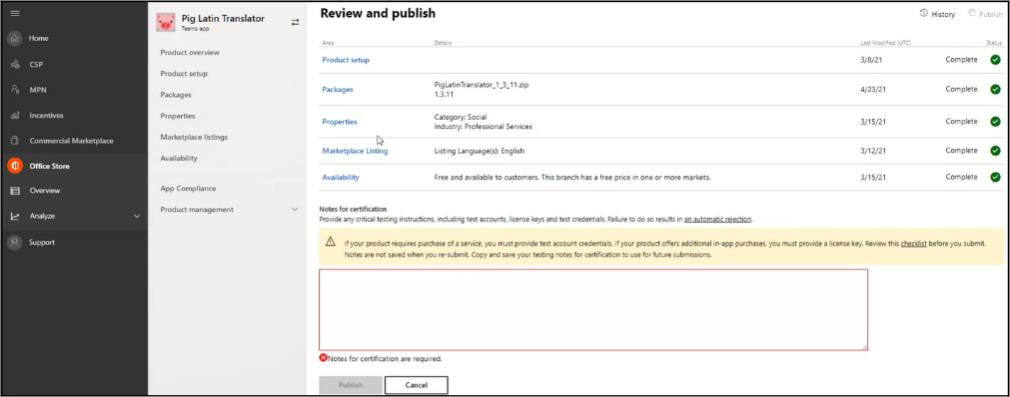Go to Home in left navigation

(39, 39)
